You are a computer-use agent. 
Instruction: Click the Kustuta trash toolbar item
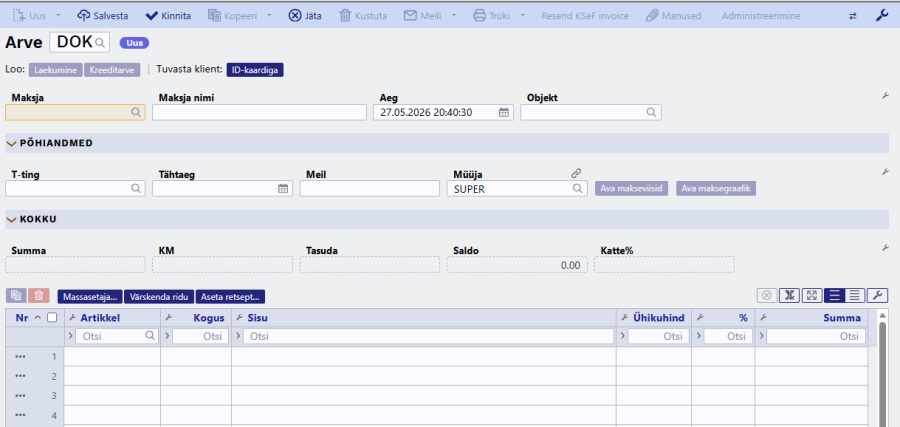[363, 15]
